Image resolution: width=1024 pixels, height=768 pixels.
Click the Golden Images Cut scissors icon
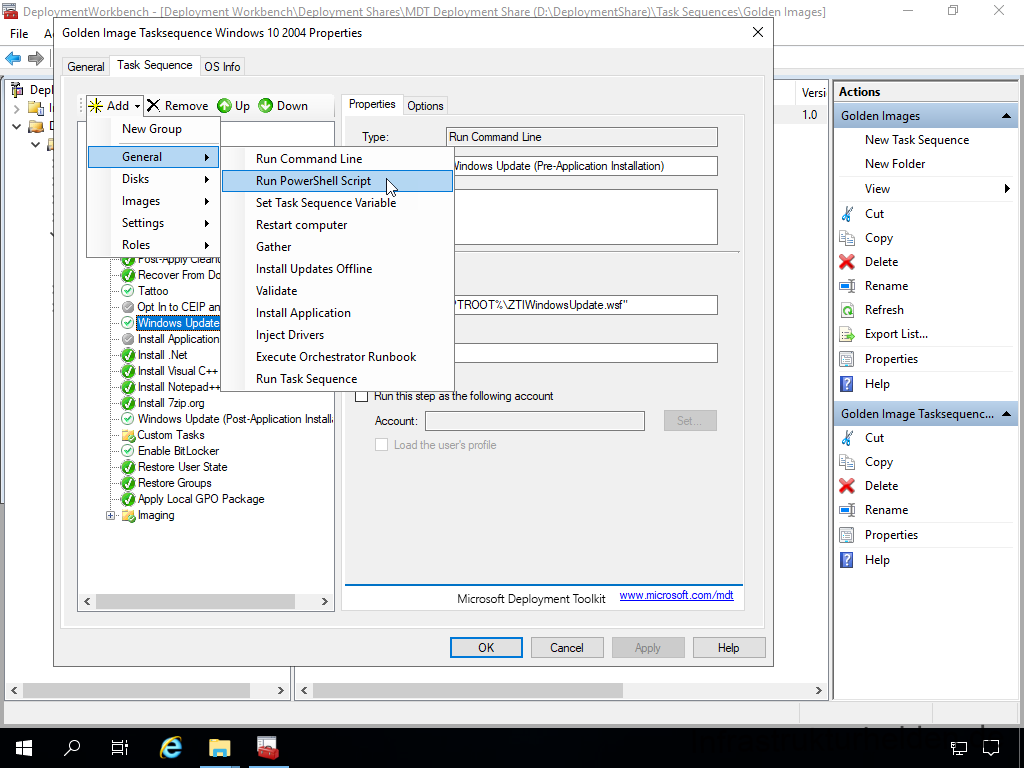click(847, 214)
